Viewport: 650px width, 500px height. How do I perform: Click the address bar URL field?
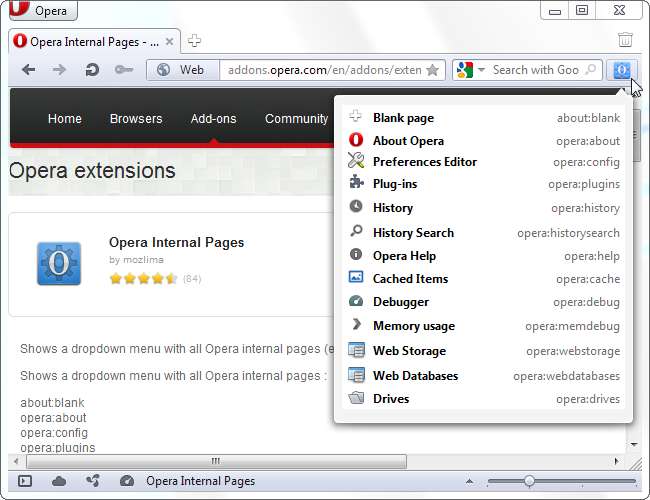325,70
